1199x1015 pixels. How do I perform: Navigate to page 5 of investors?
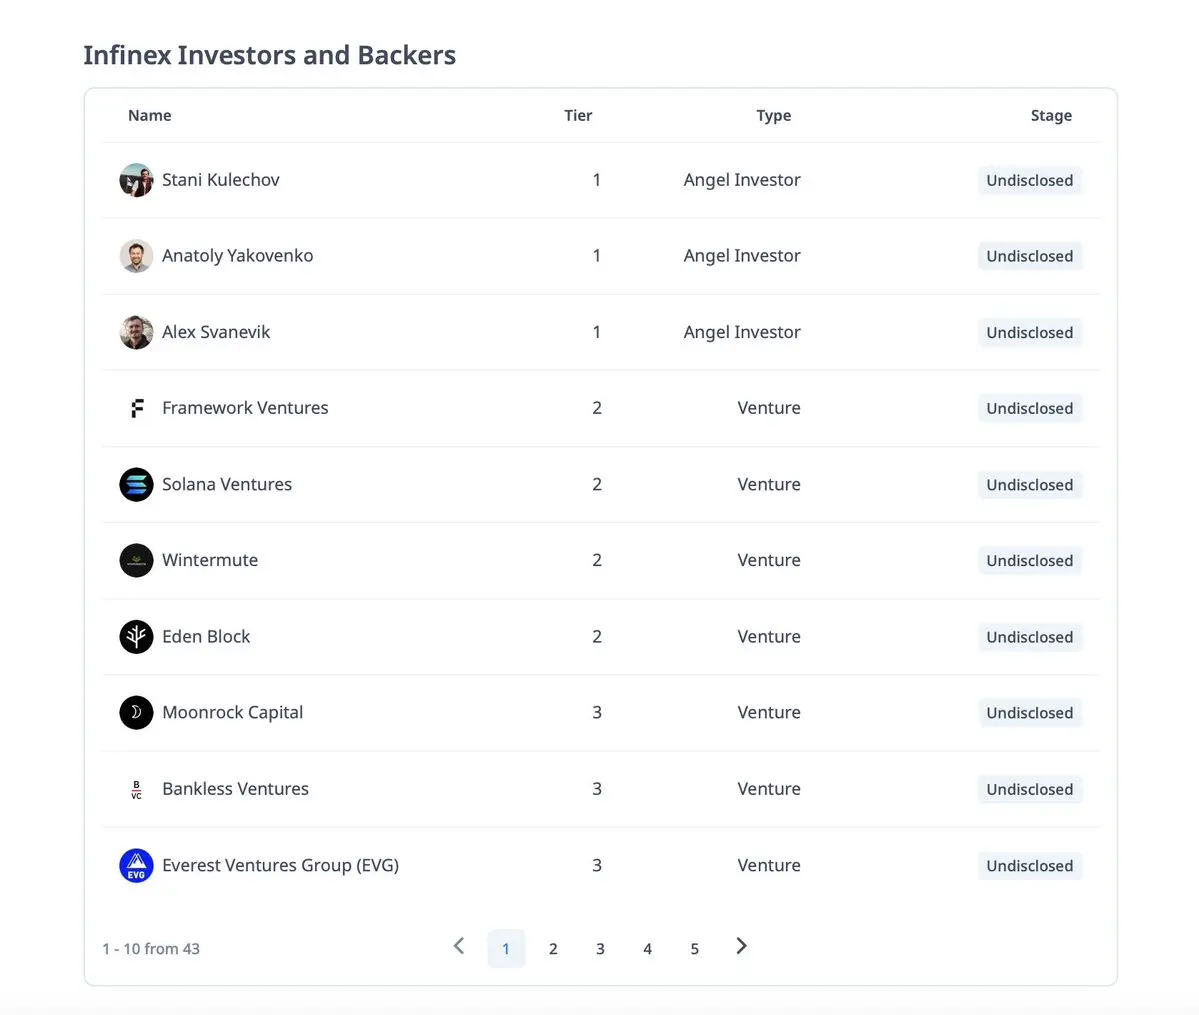(x=694, y=948)
